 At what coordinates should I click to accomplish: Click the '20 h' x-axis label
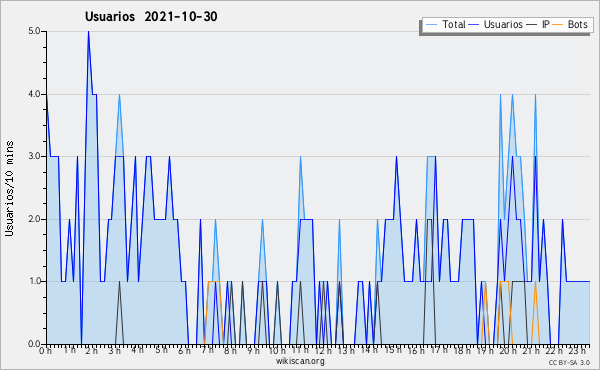pyautogui.click(x=509, y=351)
